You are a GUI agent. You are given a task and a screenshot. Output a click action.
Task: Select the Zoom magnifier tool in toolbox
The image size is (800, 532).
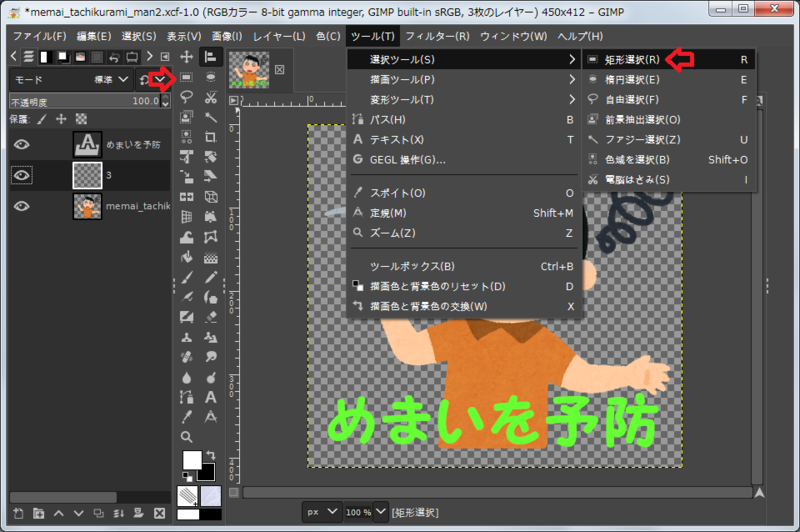pyautogui.click(x=187, y=437)
